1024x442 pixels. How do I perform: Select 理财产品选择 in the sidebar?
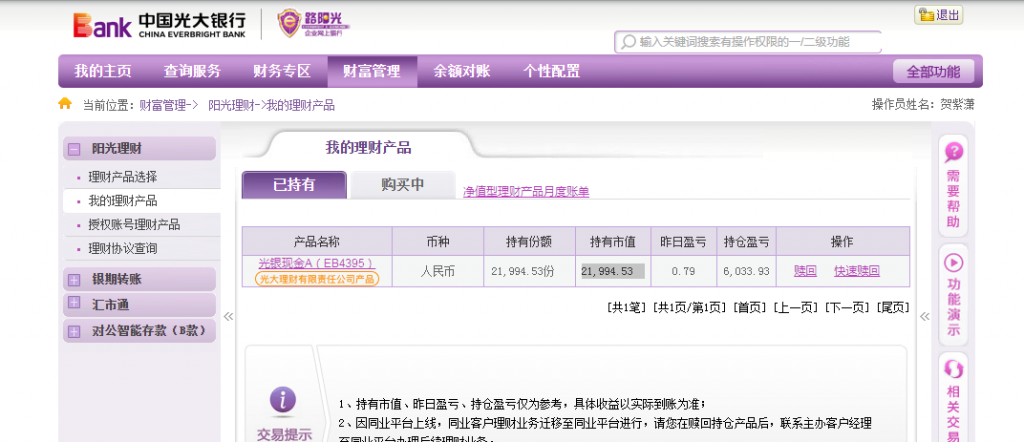point(123,177)
